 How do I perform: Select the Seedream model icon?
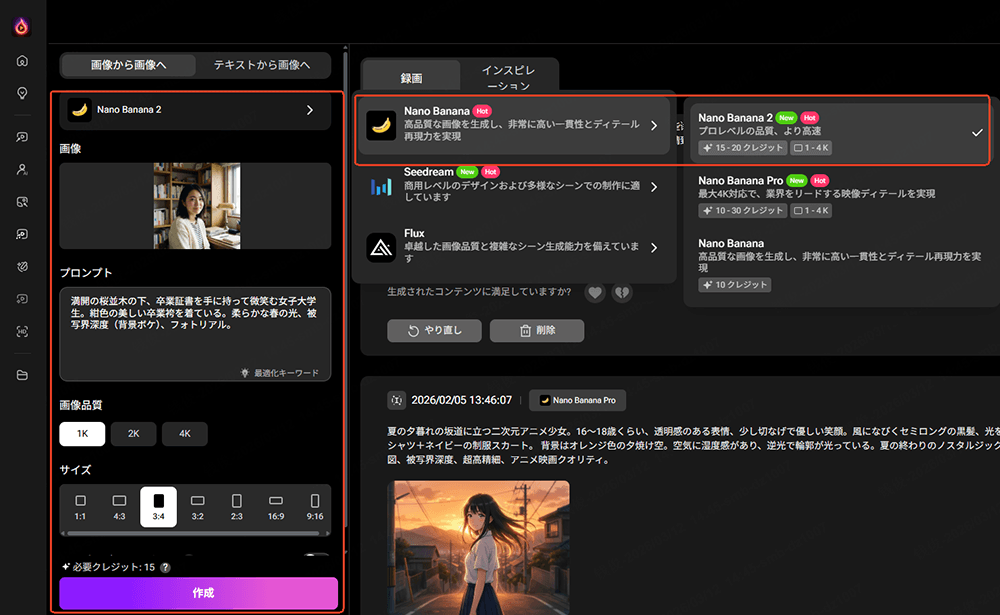click(x=381, y=187)
